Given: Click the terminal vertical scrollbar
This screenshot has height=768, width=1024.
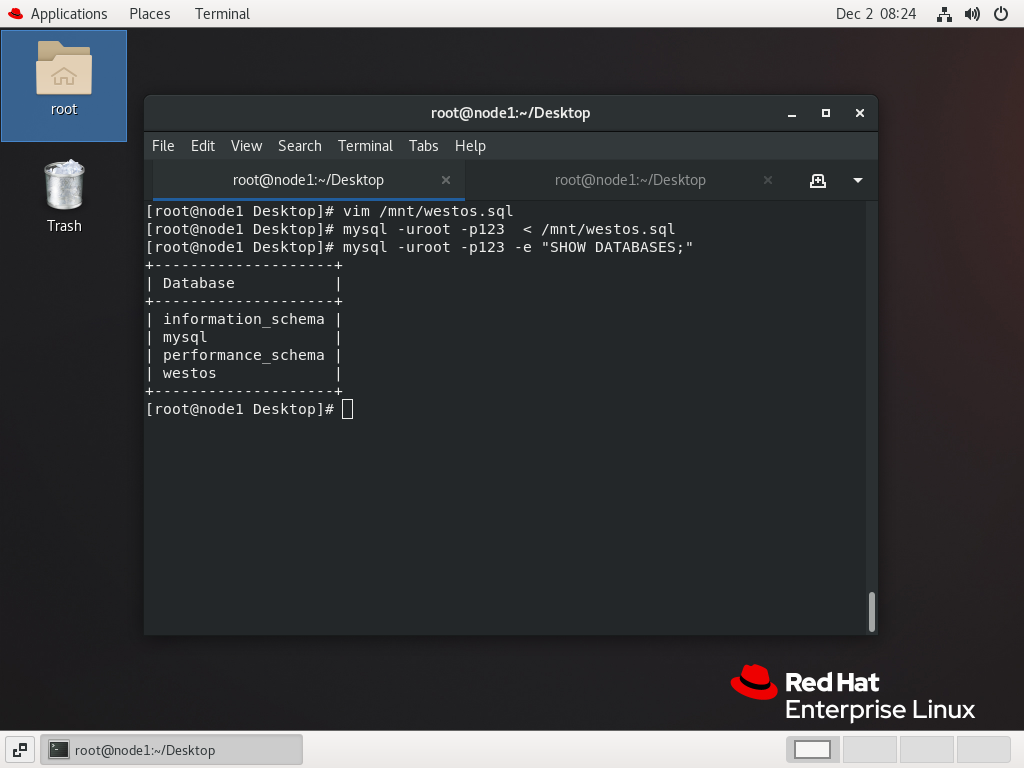Looking at the screenshot, I should 871,612.
